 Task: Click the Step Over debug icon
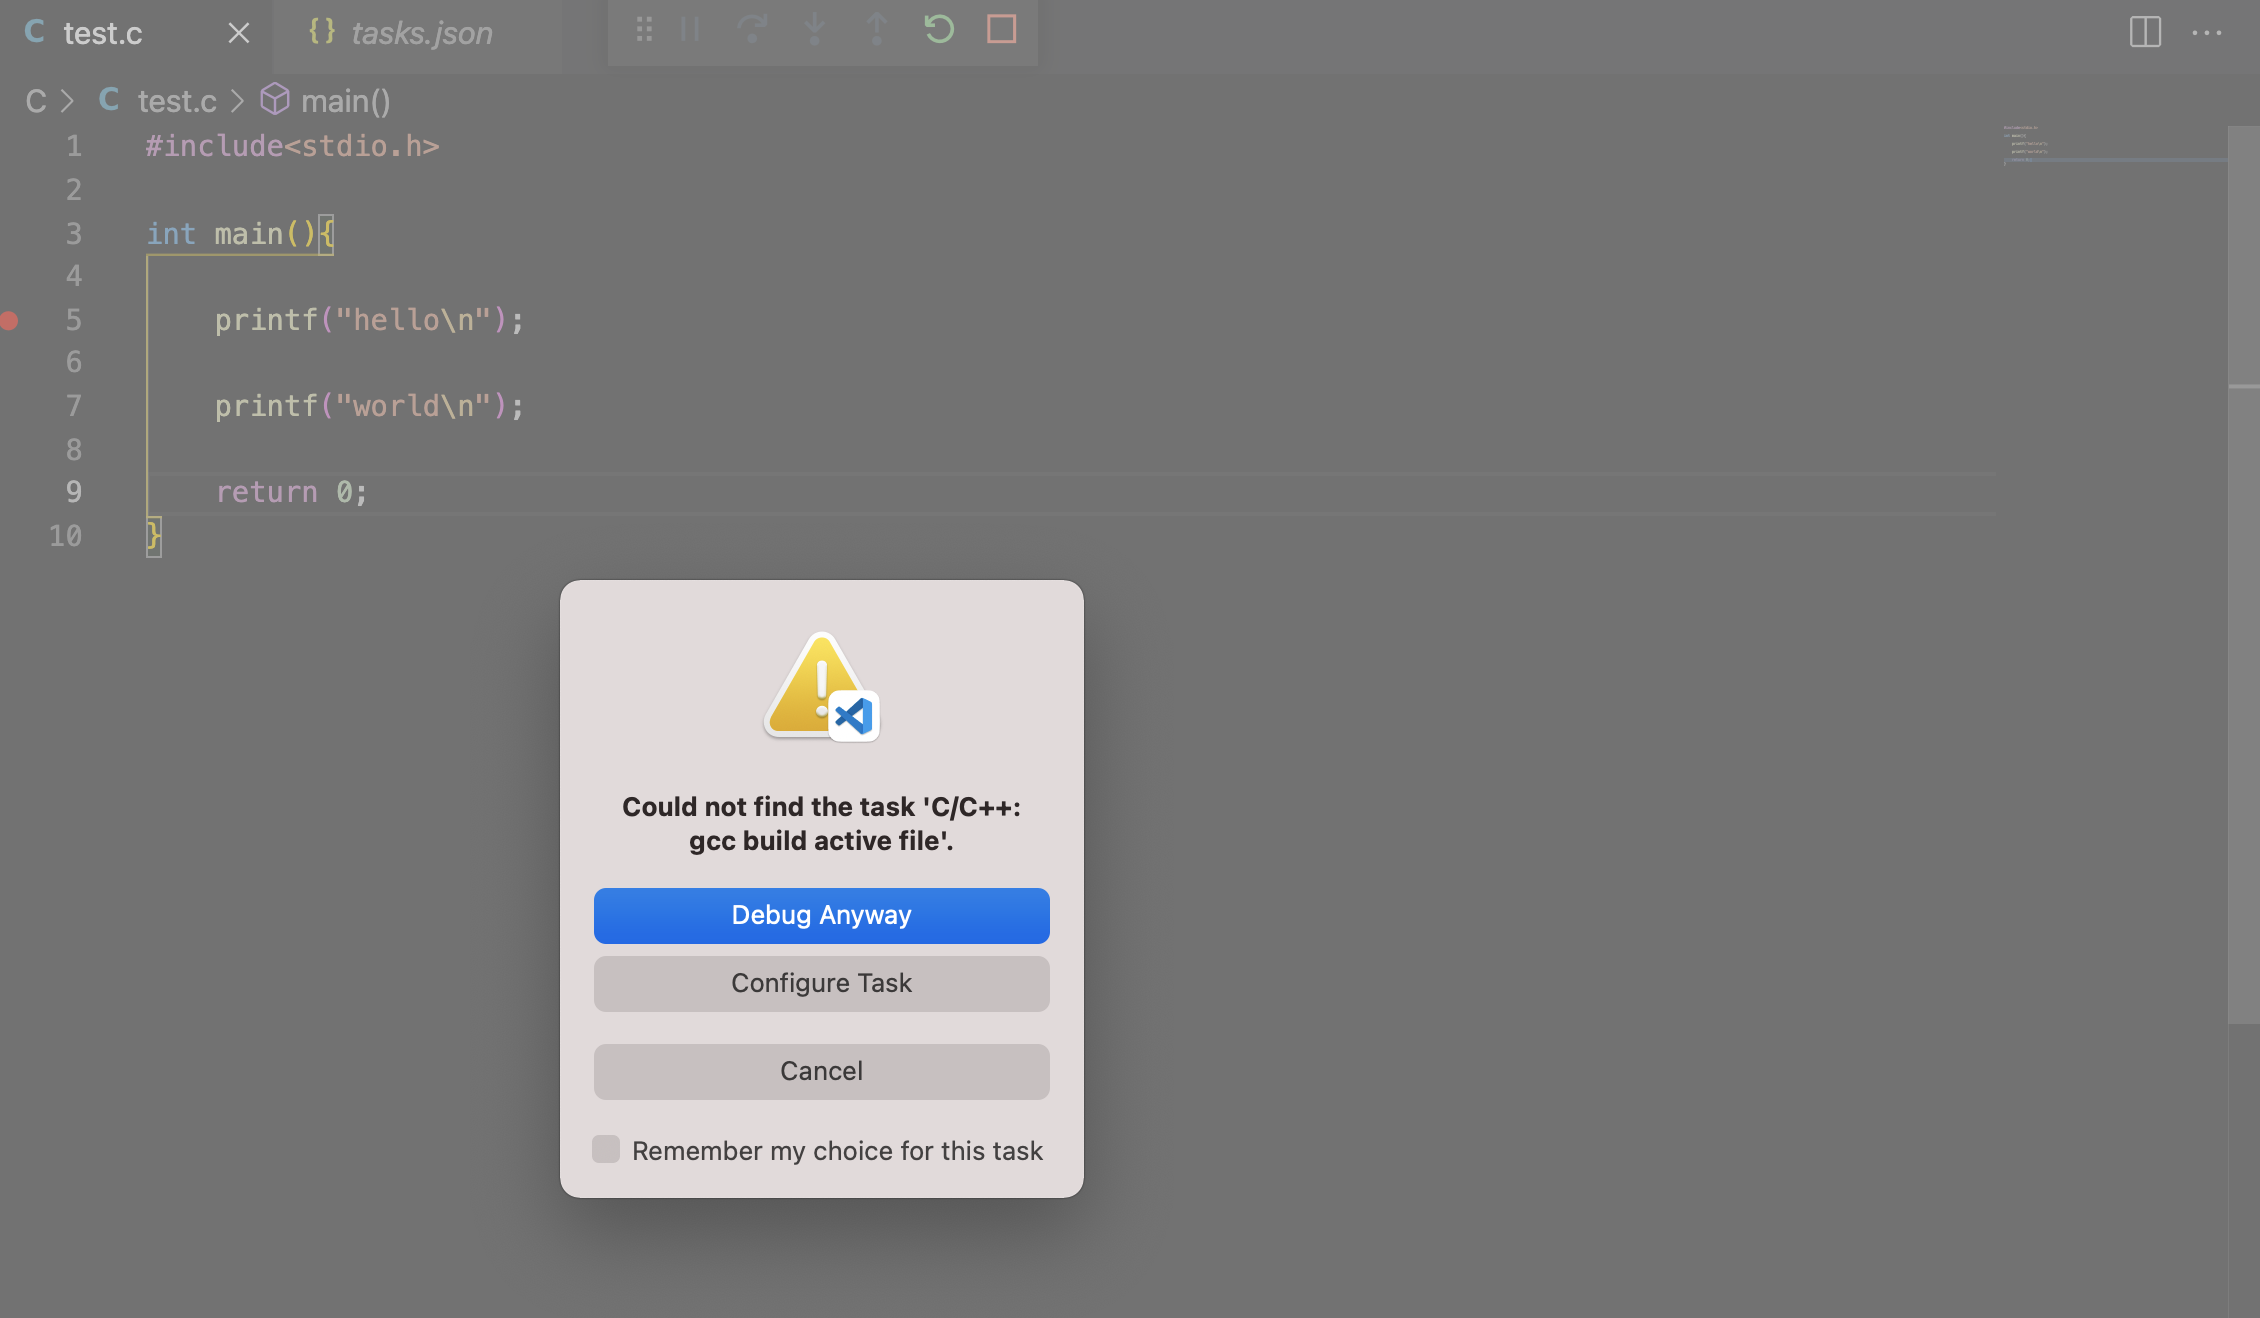pyautogui.click(x=752, y=30)
